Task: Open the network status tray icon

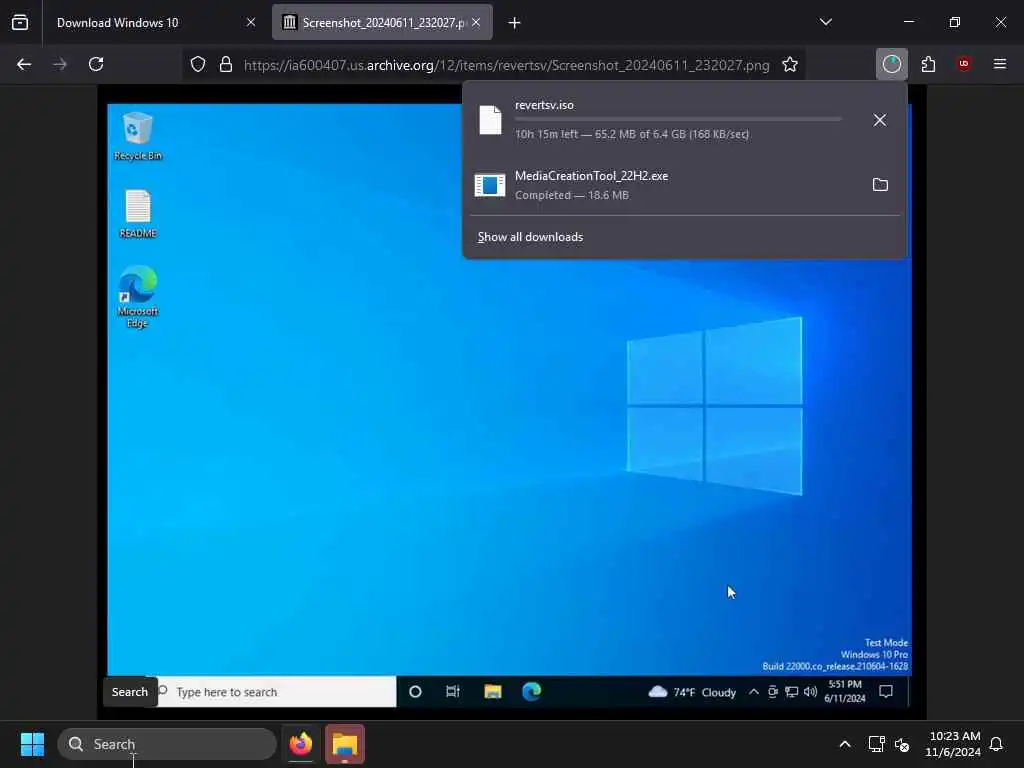Action: [876, 744]
